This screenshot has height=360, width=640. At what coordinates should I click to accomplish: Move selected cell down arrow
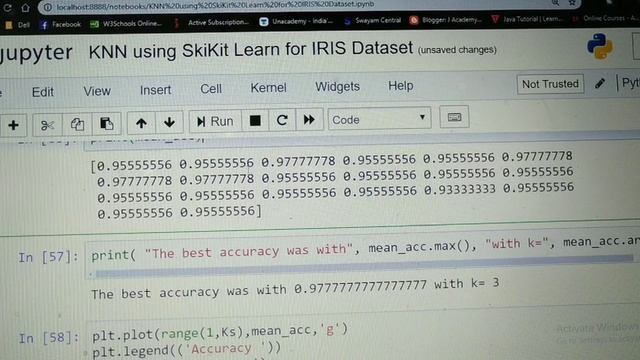(x=169, y=122)
